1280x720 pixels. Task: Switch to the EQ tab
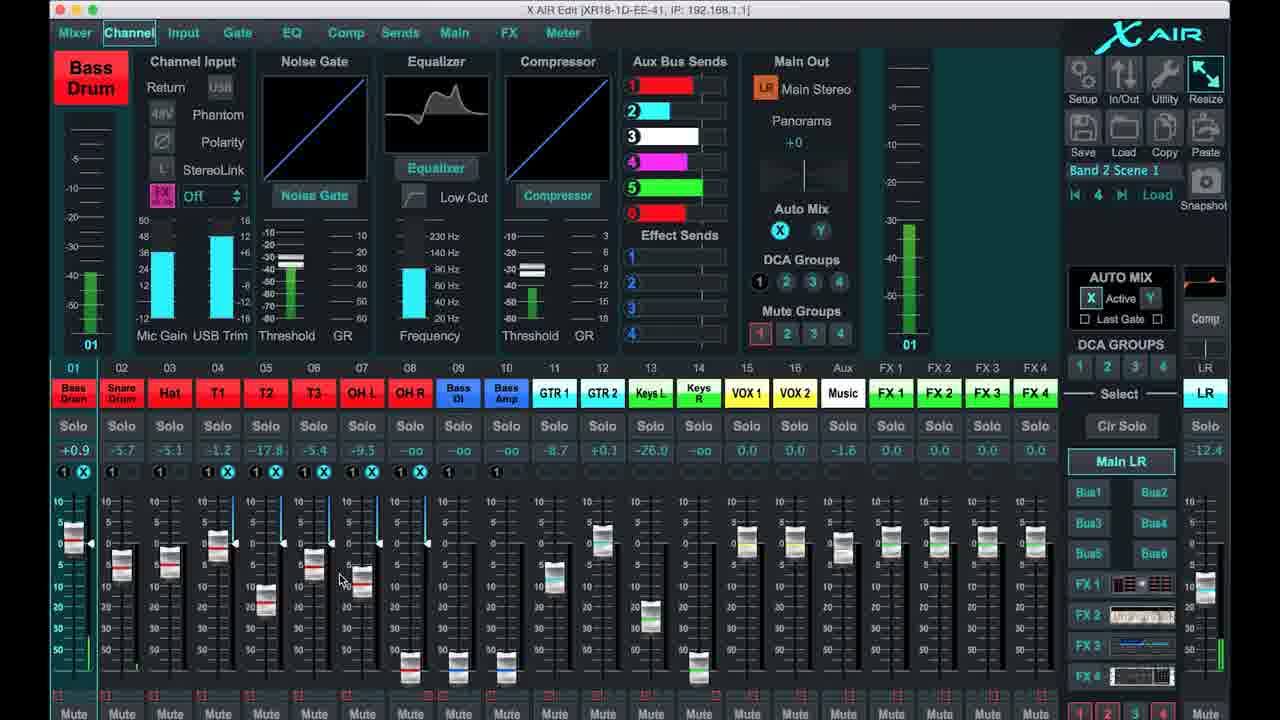292,33
